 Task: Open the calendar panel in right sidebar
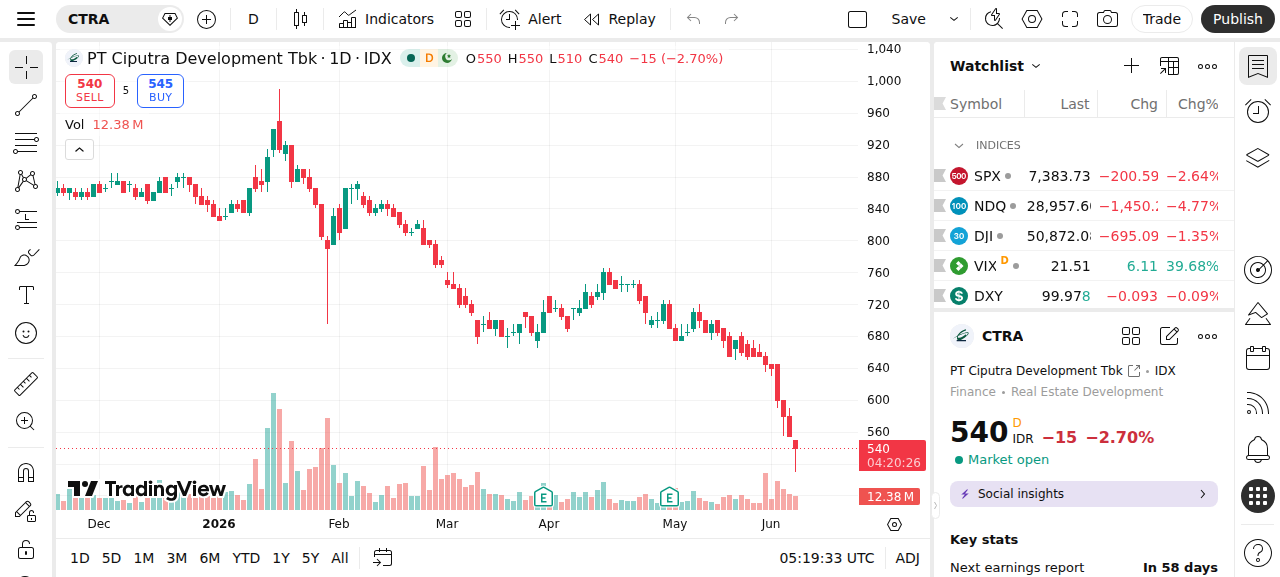coord(1258,357)
